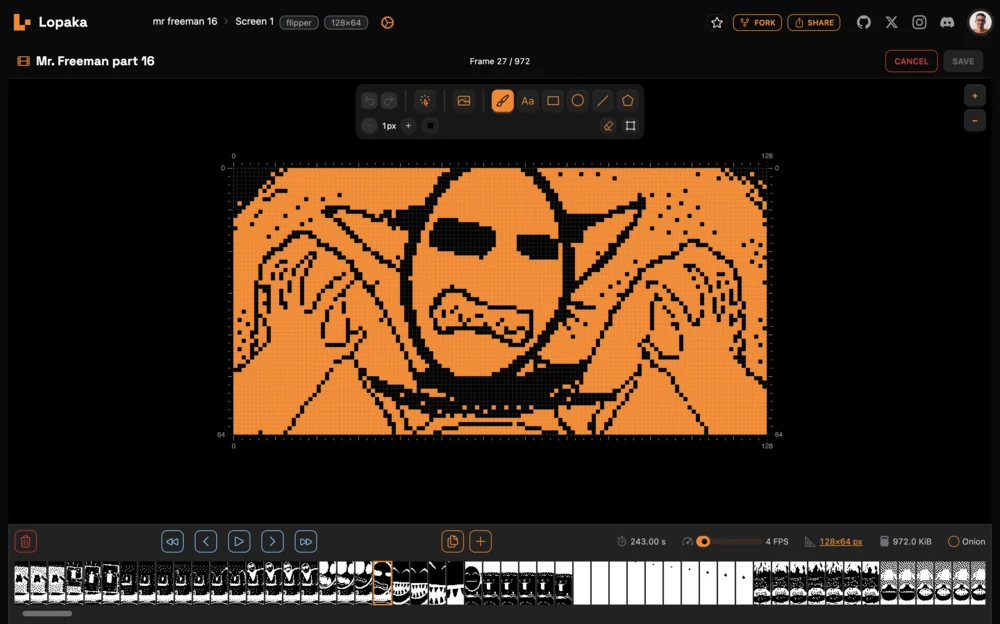Select the last visible frame thumbnail
The width and height of the screenshot is (1000, 624).
pyautogui.click(x=978, y=583)
